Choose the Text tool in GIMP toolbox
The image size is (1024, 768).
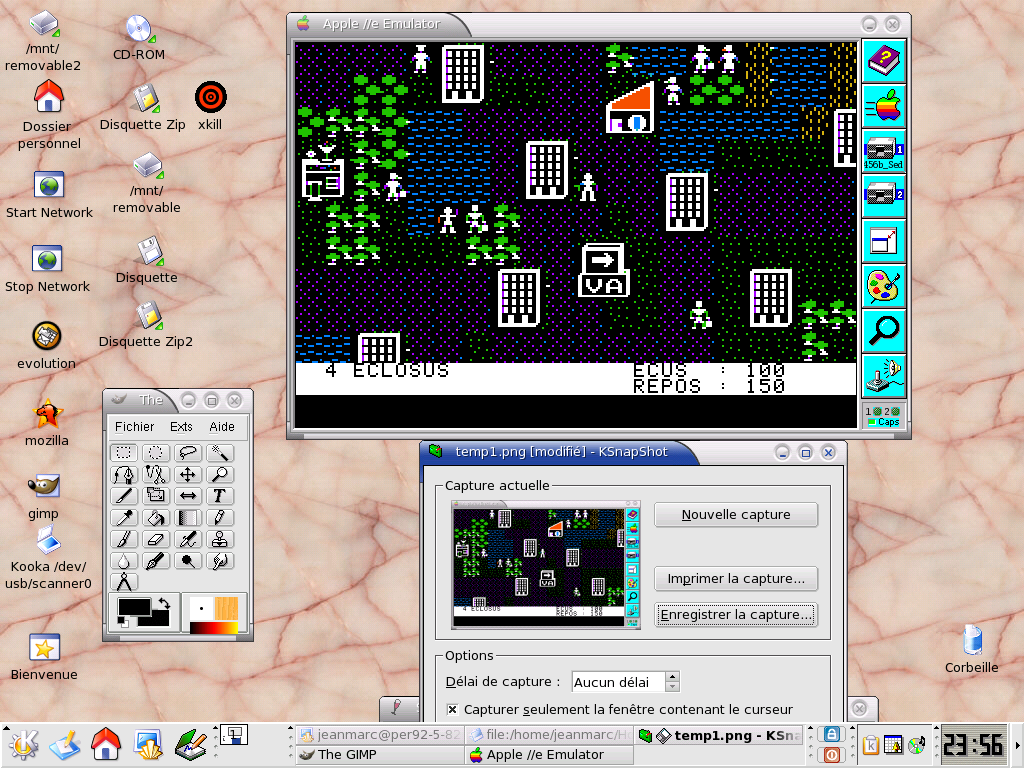pyautogui.click(x=219, y=496)
